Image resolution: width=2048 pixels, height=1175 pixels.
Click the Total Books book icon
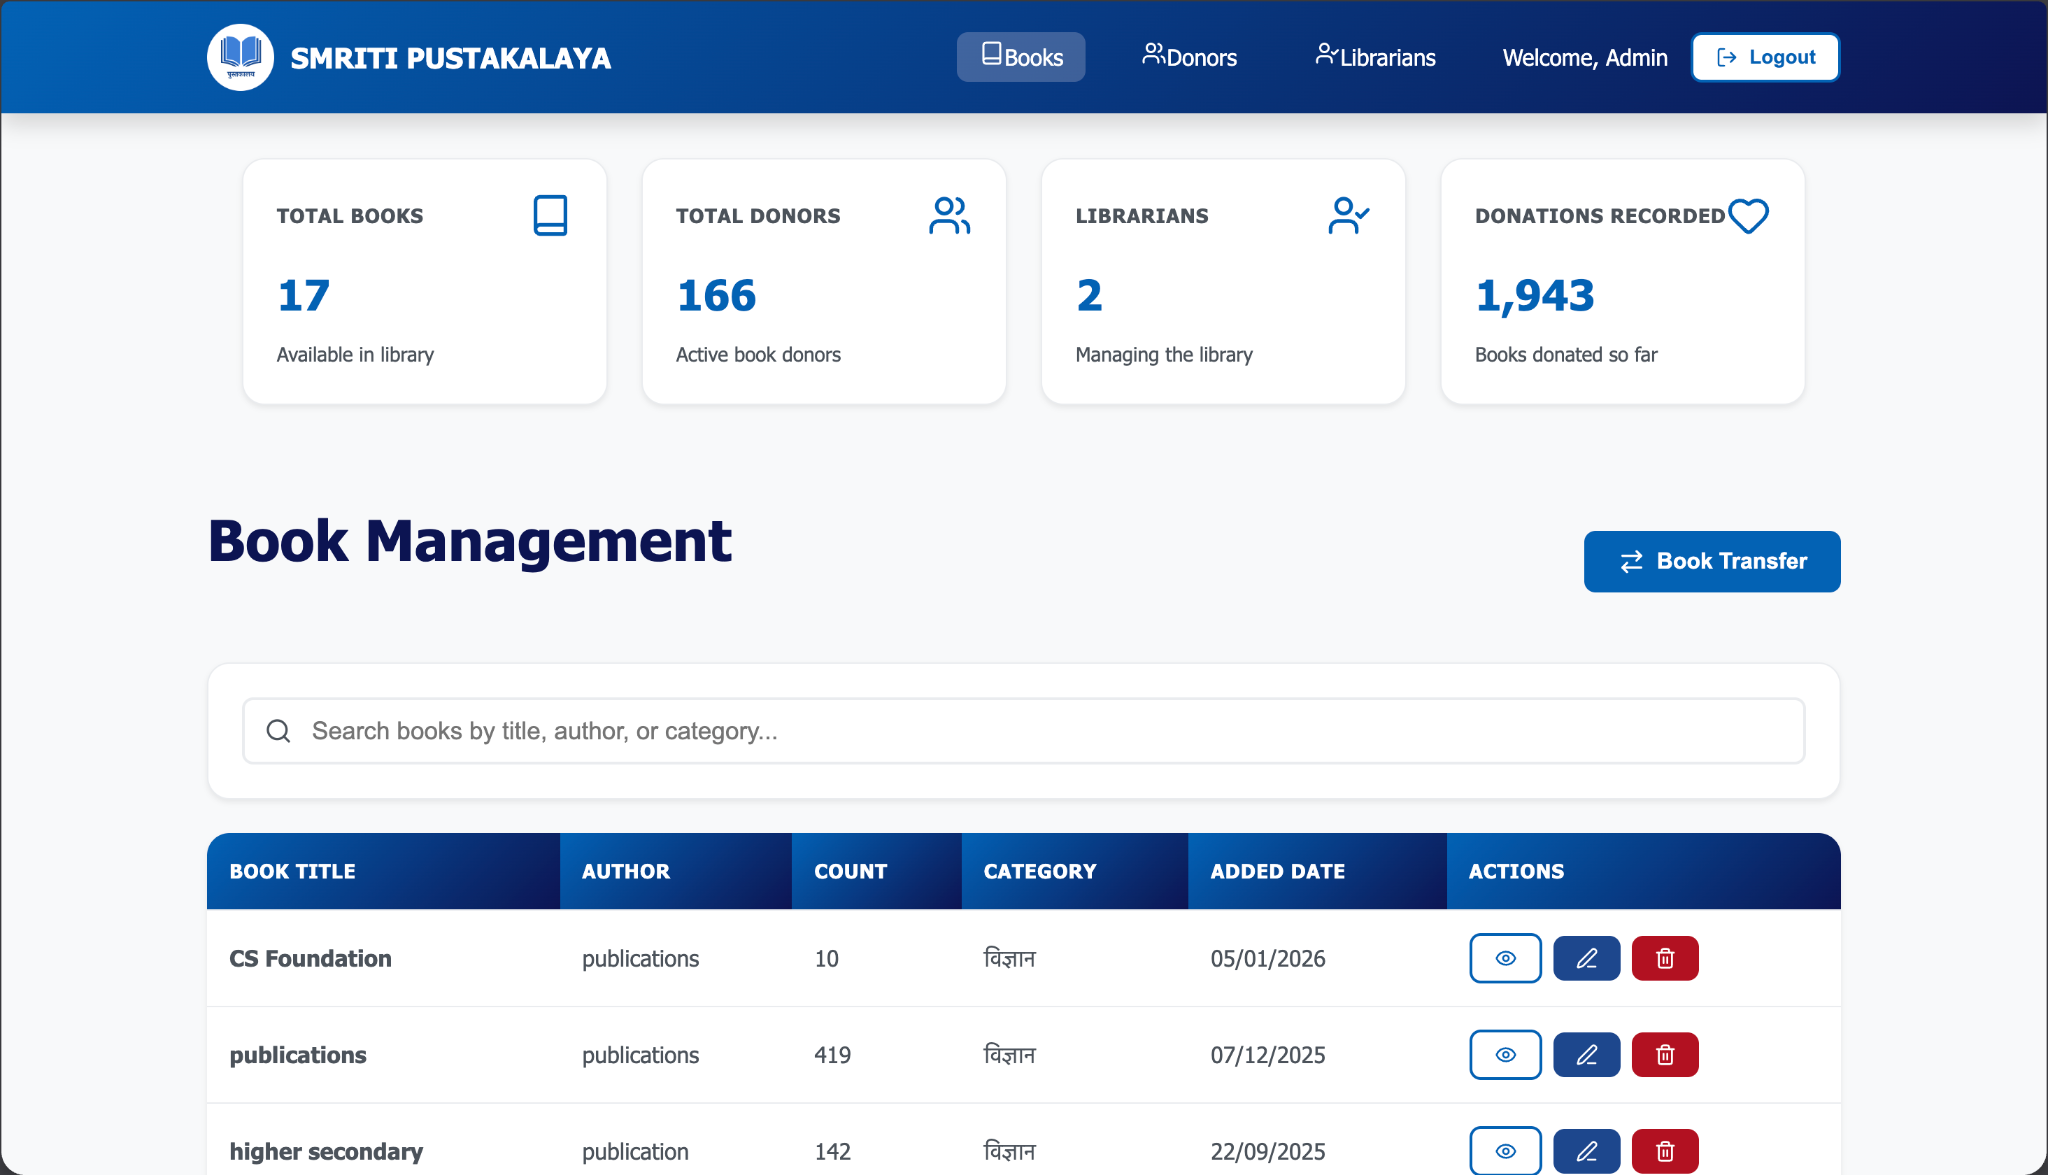coord(550,215)
